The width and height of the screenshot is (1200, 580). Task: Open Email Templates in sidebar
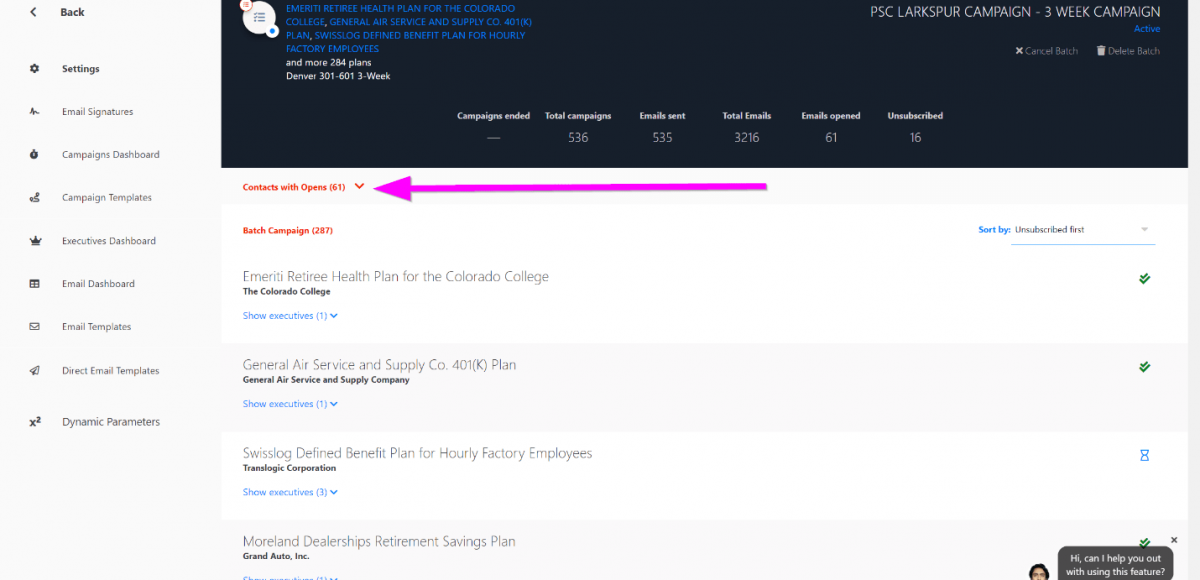96,327
